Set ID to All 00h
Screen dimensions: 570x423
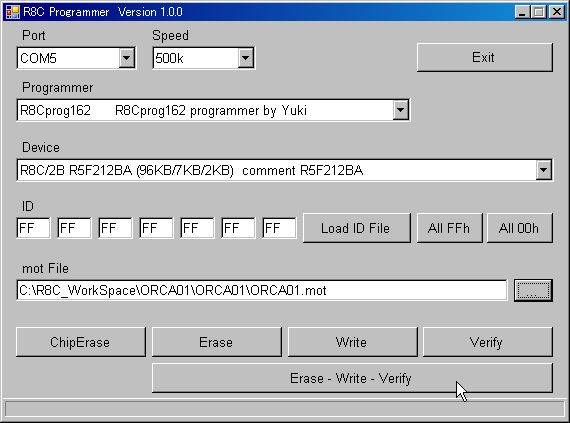pos(519,228)
